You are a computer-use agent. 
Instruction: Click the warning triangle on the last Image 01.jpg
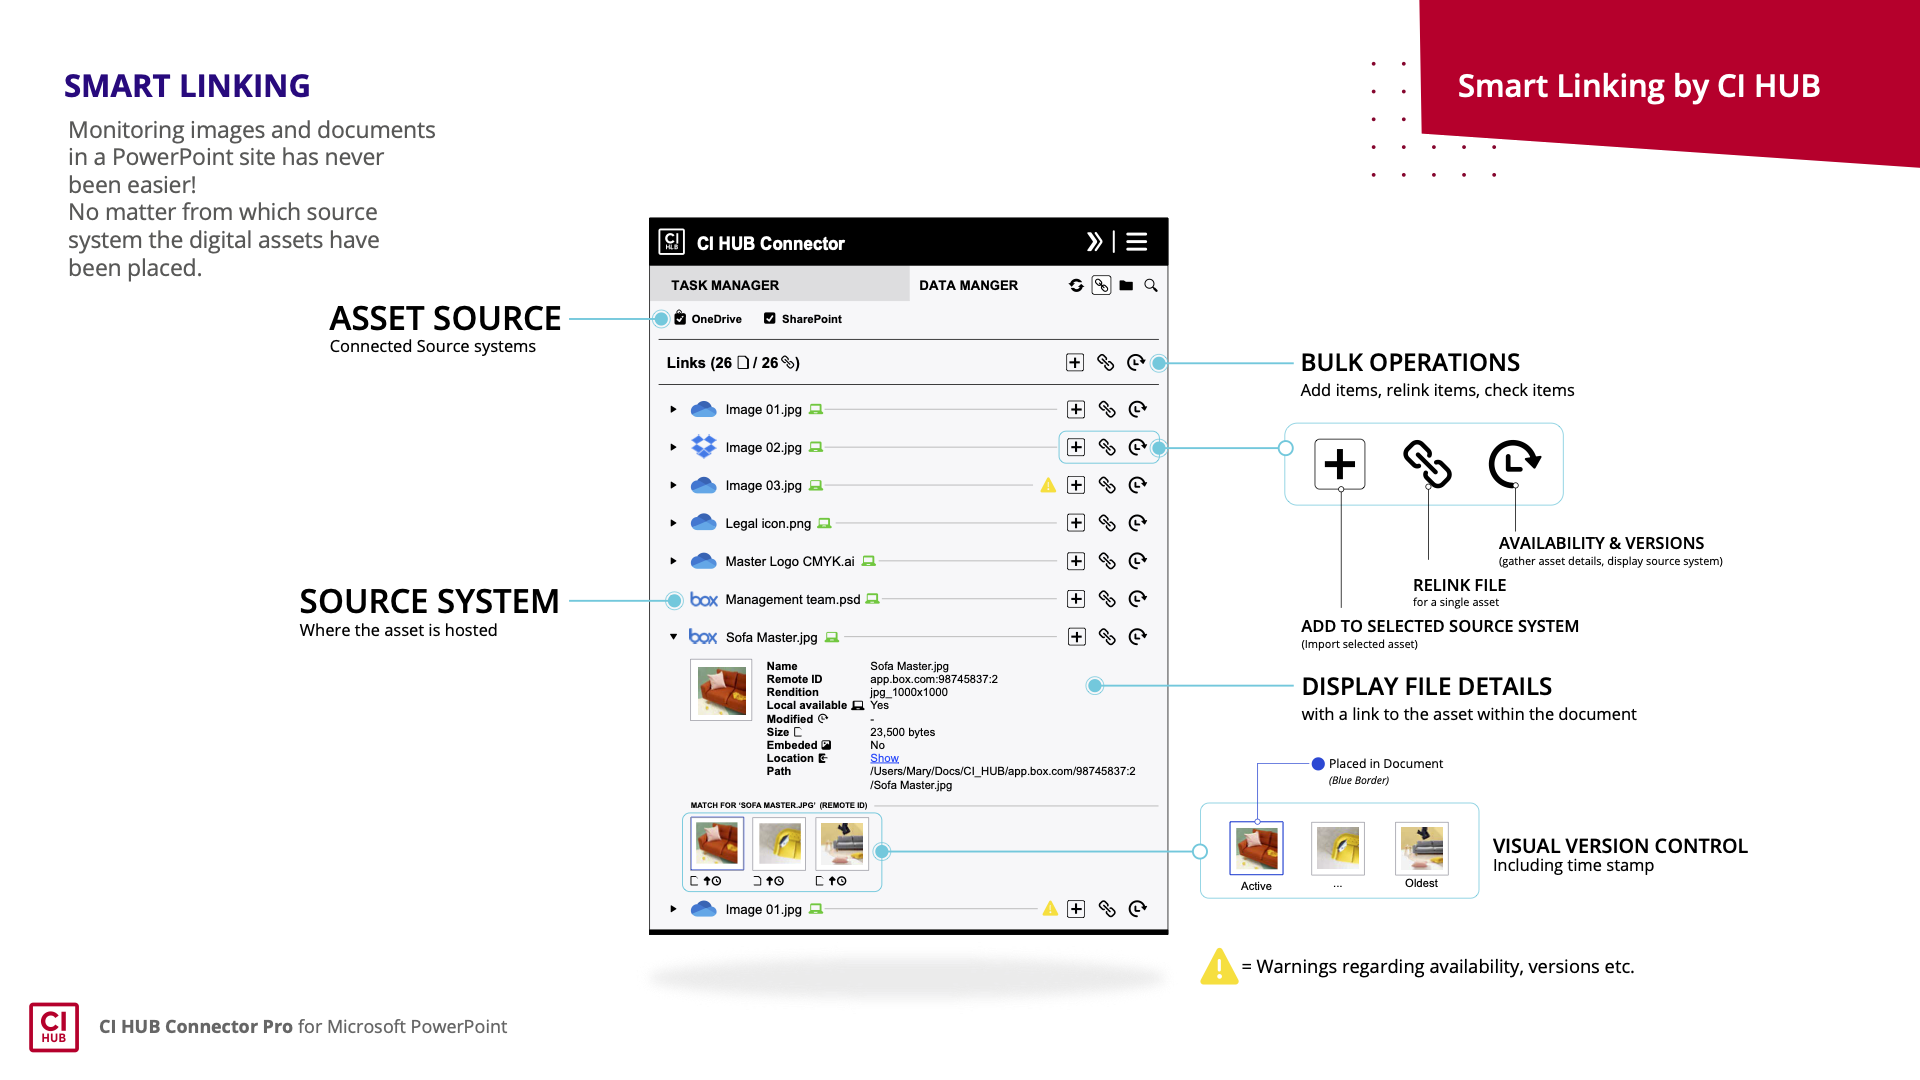pyautogui.click(x=1050, y=909)
